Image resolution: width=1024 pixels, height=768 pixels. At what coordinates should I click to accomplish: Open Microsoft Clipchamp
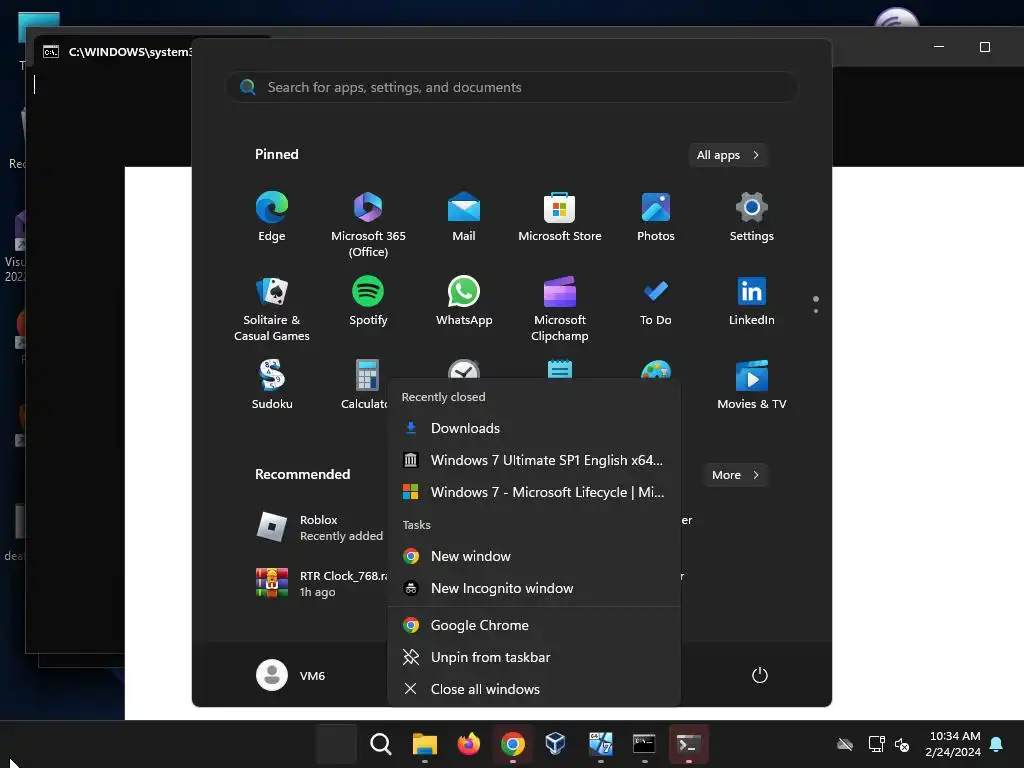point(560,308)
